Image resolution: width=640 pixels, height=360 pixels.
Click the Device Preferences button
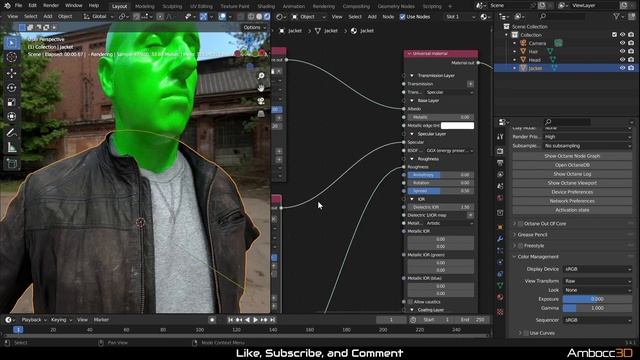(572, 192)
